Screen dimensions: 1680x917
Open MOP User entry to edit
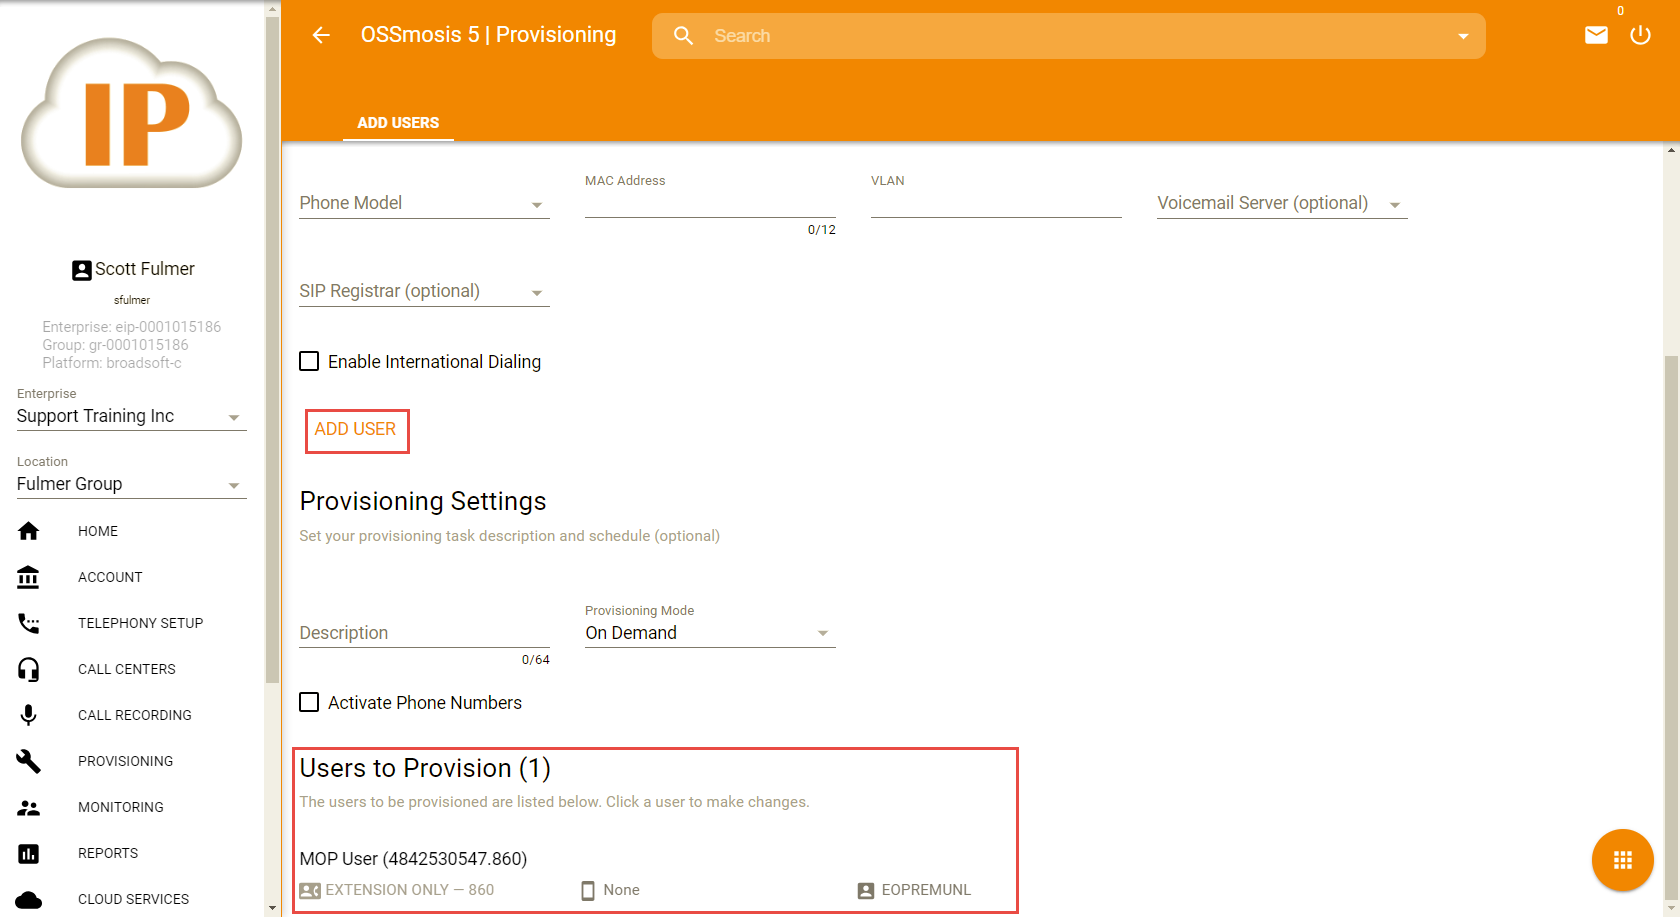[413, 859]
